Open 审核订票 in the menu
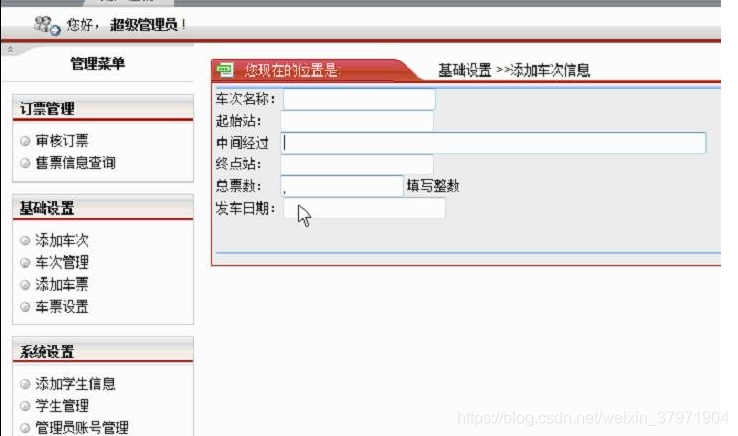Viewport: 738px width, 436px height. (62, 140)
